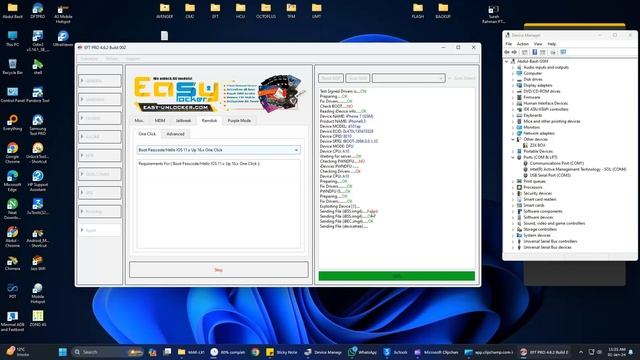Expand the Apple section in EFT sidebar
This screenshot has height=360, width=640.
tap(100, 230)
